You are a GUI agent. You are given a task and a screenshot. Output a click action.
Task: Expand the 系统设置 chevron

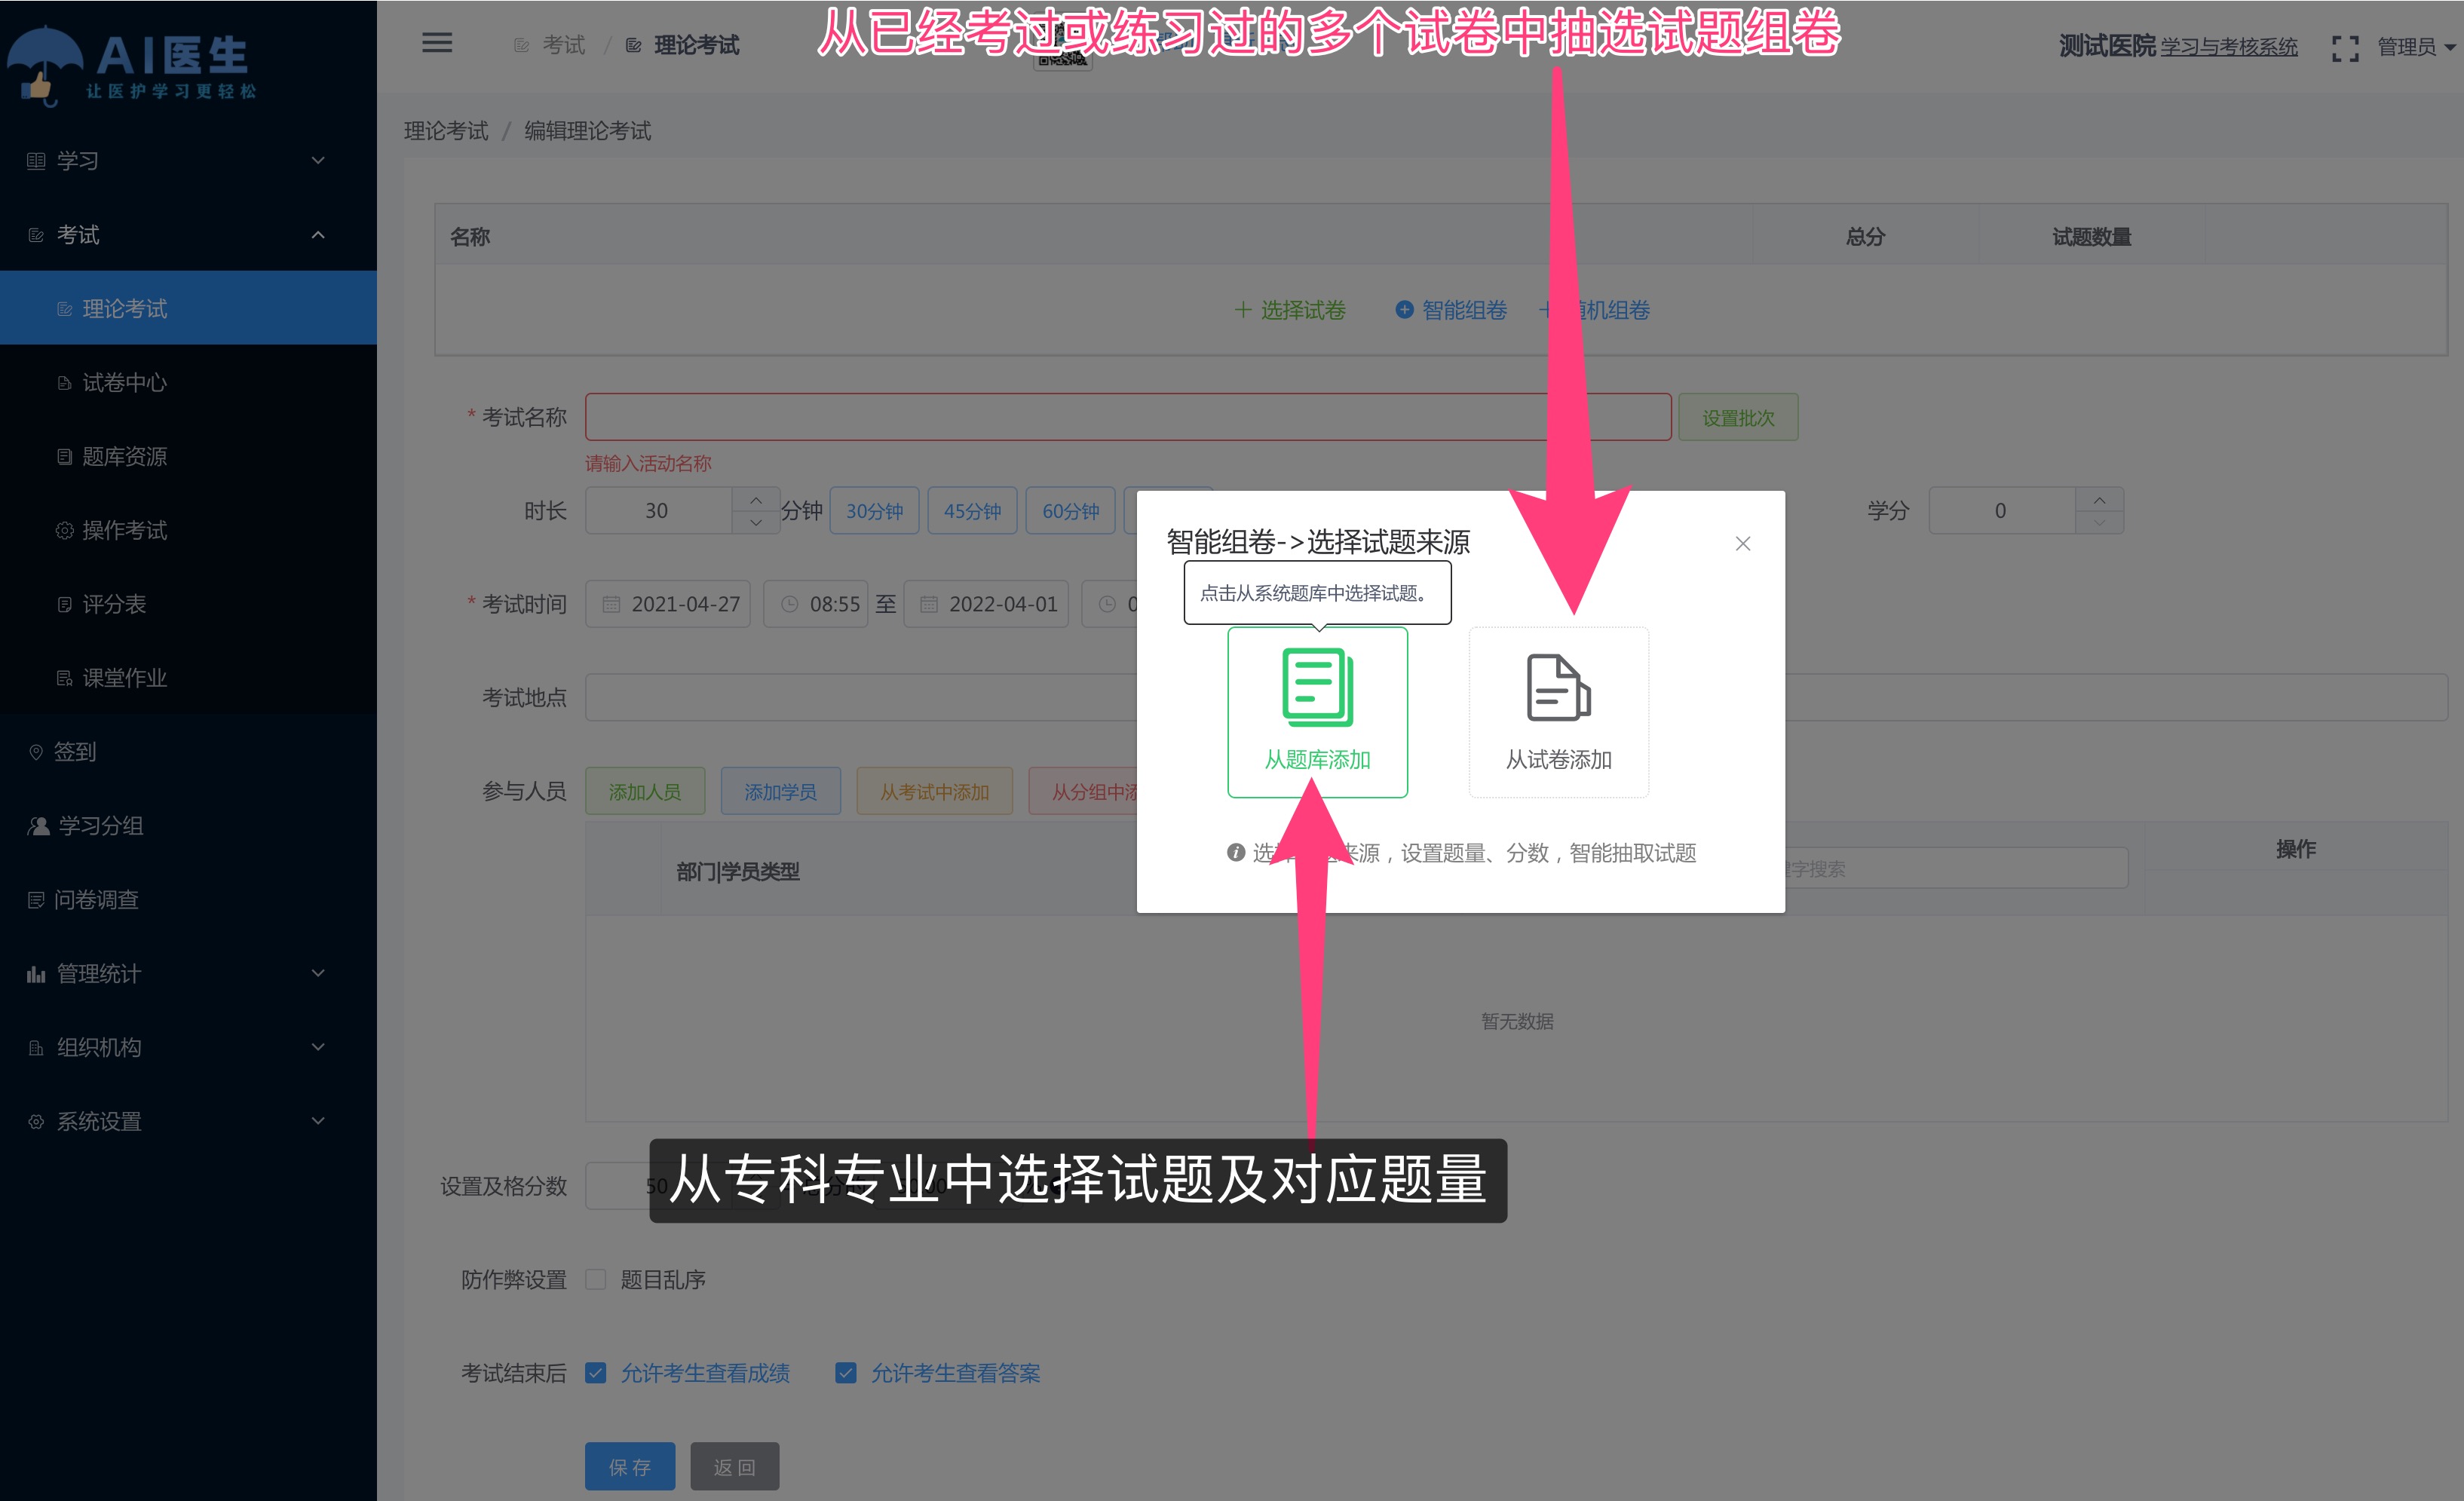point(318,1121)
